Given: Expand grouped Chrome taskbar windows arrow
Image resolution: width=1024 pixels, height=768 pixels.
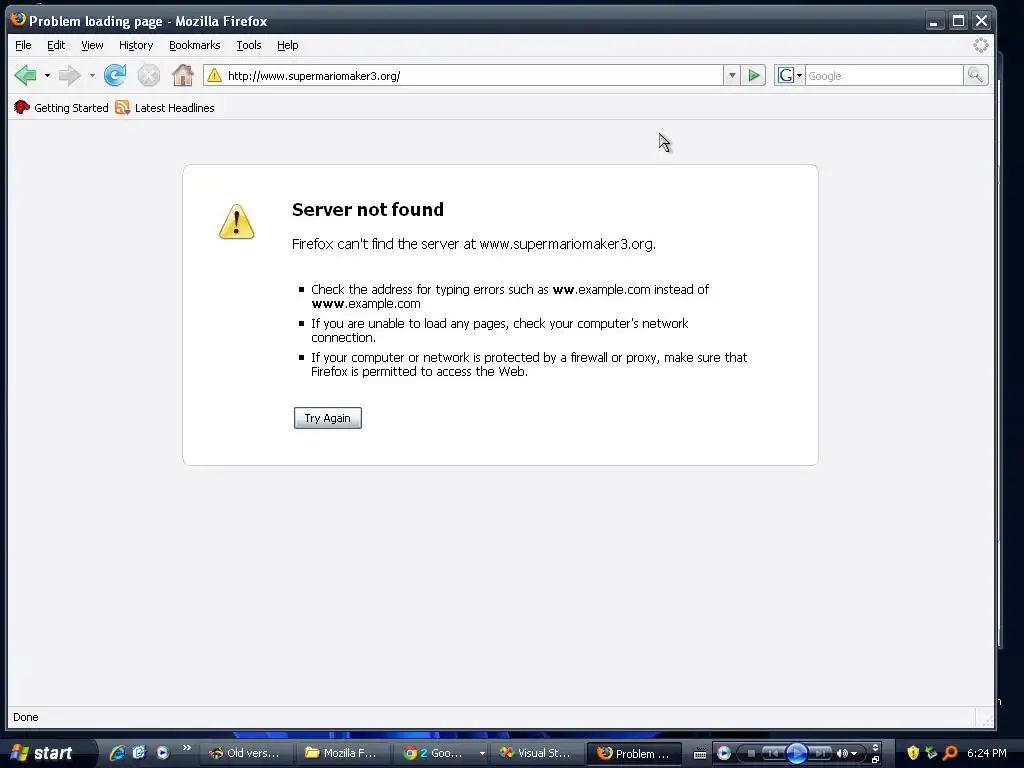Looking at the screenshot, I should pos(482,754).
